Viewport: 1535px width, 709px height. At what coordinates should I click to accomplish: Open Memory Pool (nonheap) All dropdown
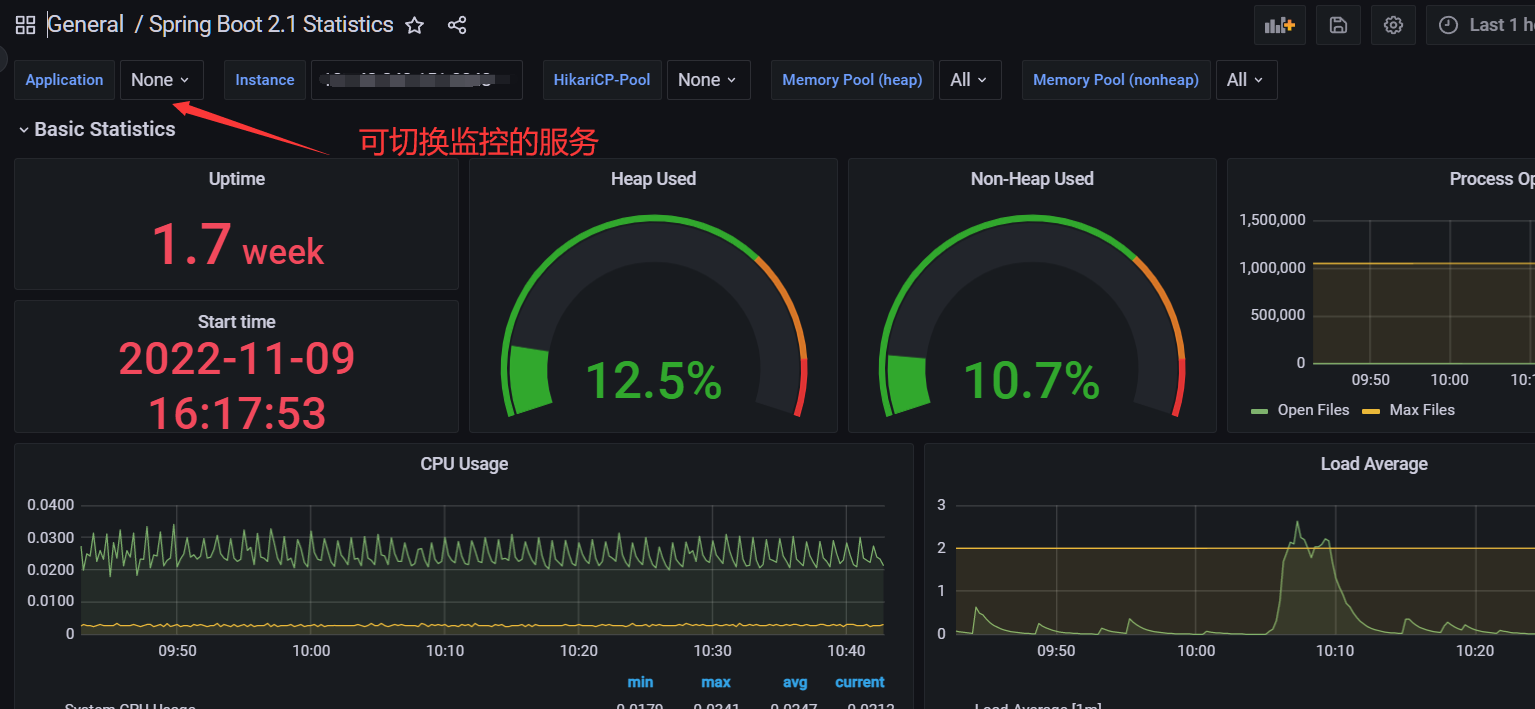(x=1246, y=80)
